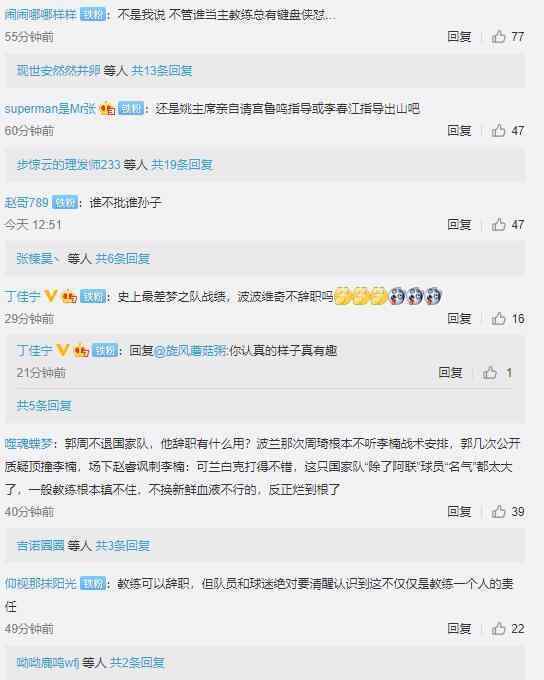This screenshot has width=544, height=680.
Task: Click thumbs-up on 赵哥789's comment
Action: coord(498,224)
